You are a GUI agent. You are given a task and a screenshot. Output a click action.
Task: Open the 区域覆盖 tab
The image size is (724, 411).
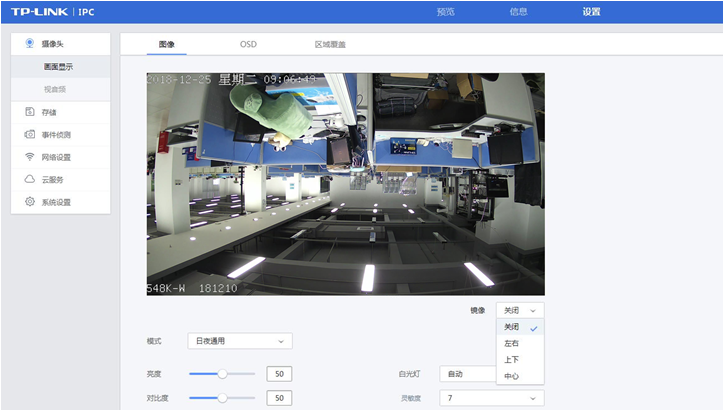coord(330,44)
